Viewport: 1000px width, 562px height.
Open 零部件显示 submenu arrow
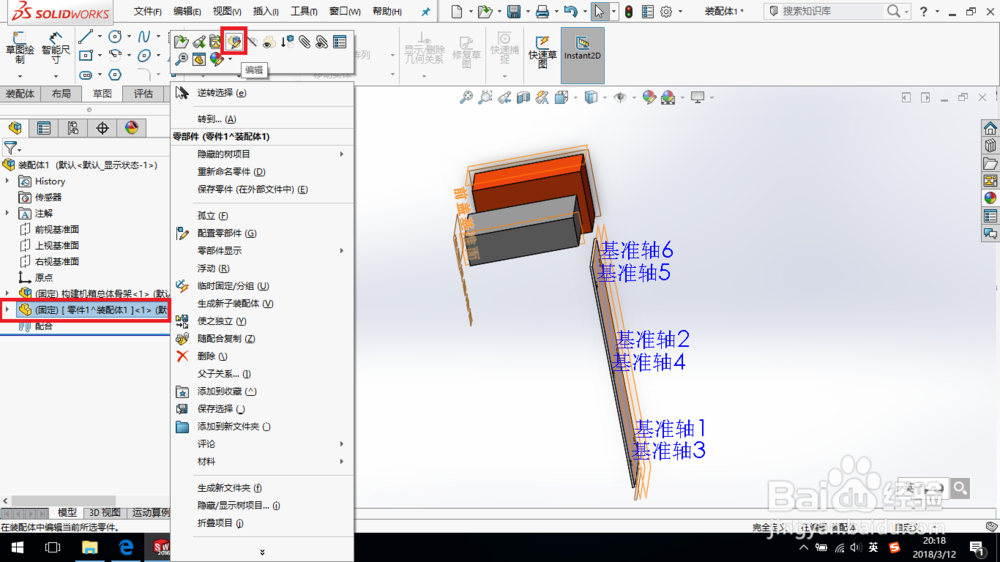[x=342, y=251]
